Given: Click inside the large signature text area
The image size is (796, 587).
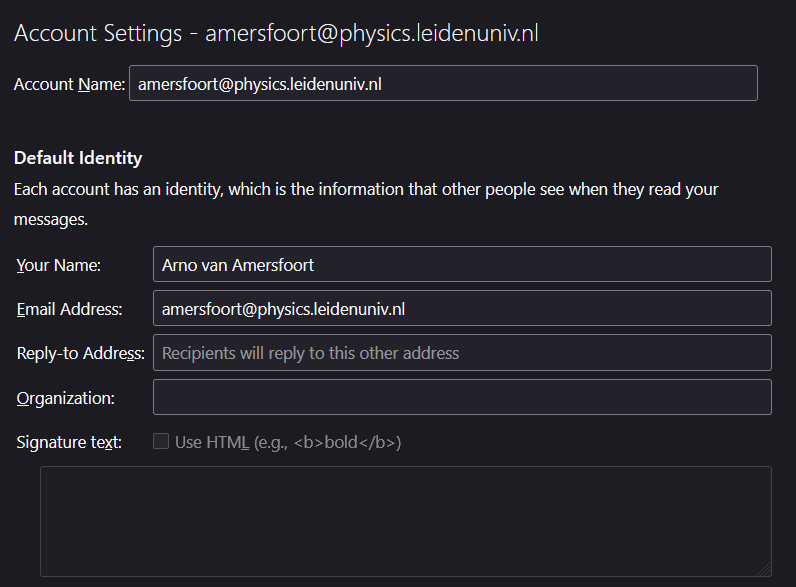Looking at the screenshot, I should [405, 521].
